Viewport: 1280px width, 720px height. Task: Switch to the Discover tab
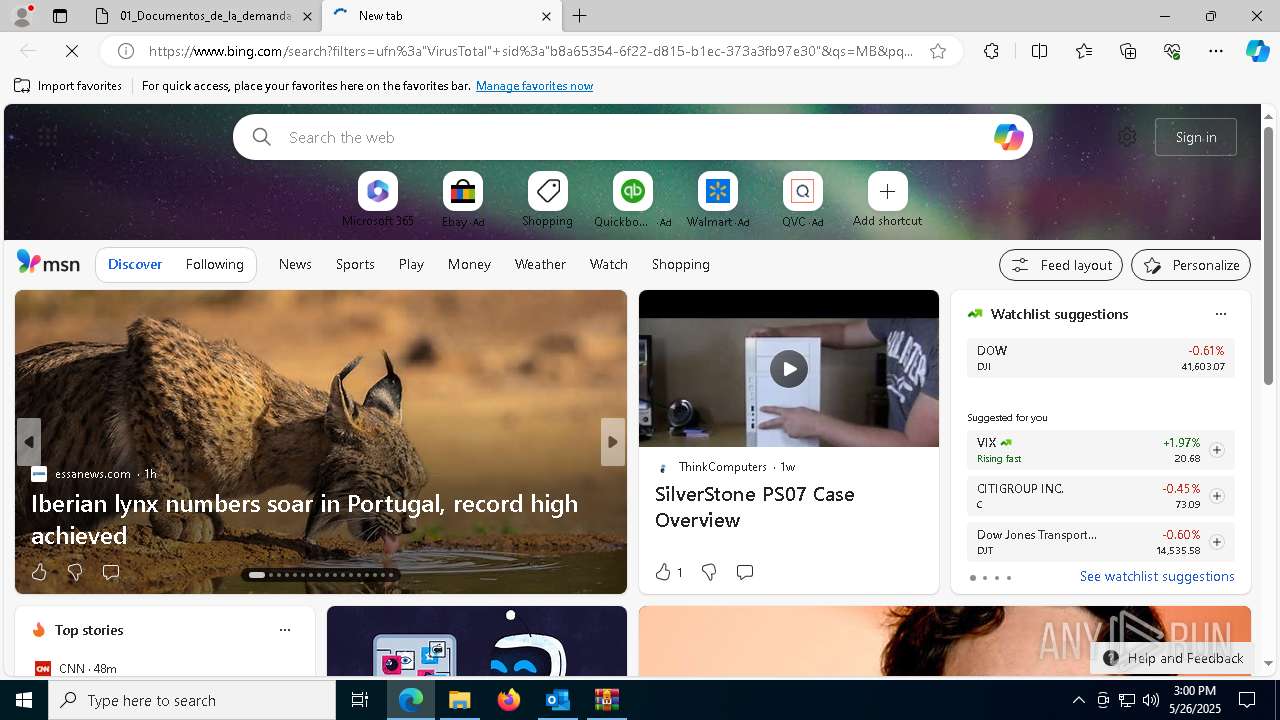tap(135, 264)
